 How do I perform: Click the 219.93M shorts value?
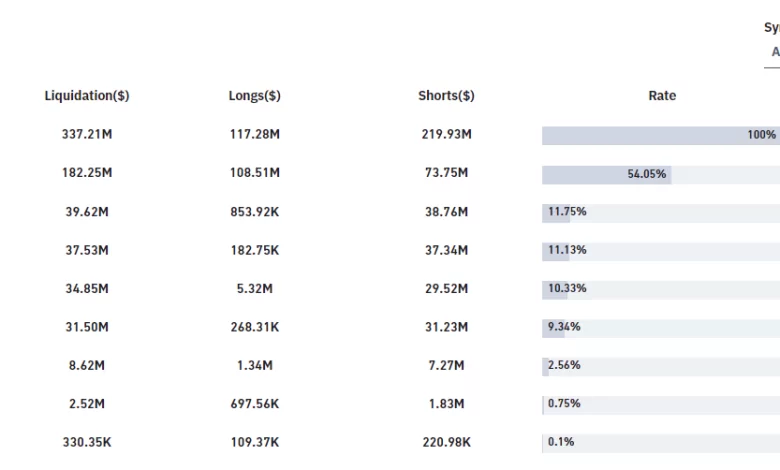pyautogui.click(x=446, y=134)
